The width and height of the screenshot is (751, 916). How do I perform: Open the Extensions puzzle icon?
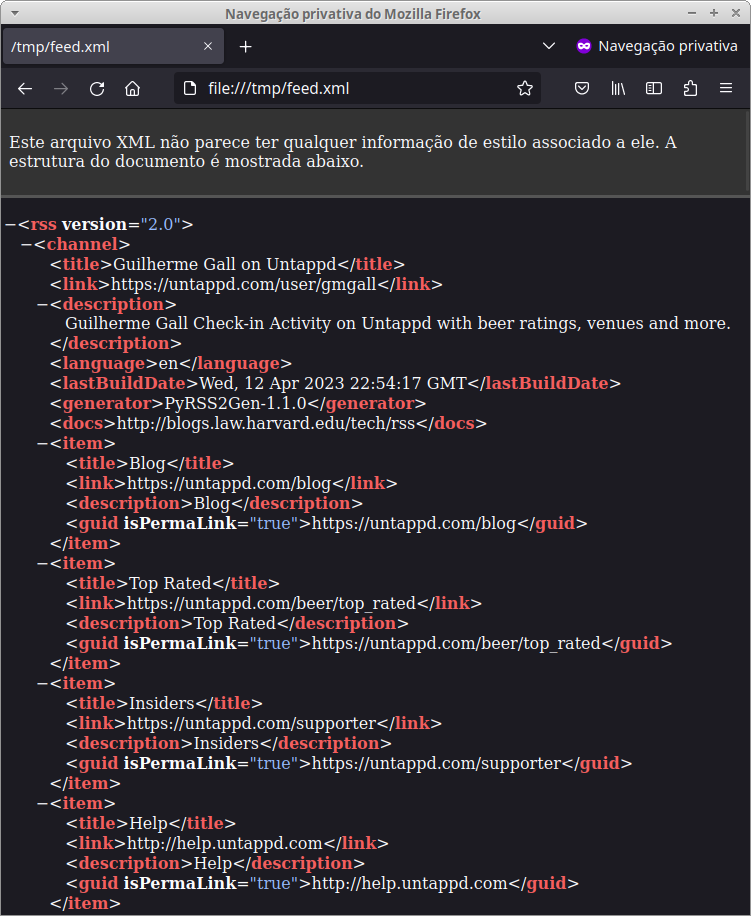point(690,88)
